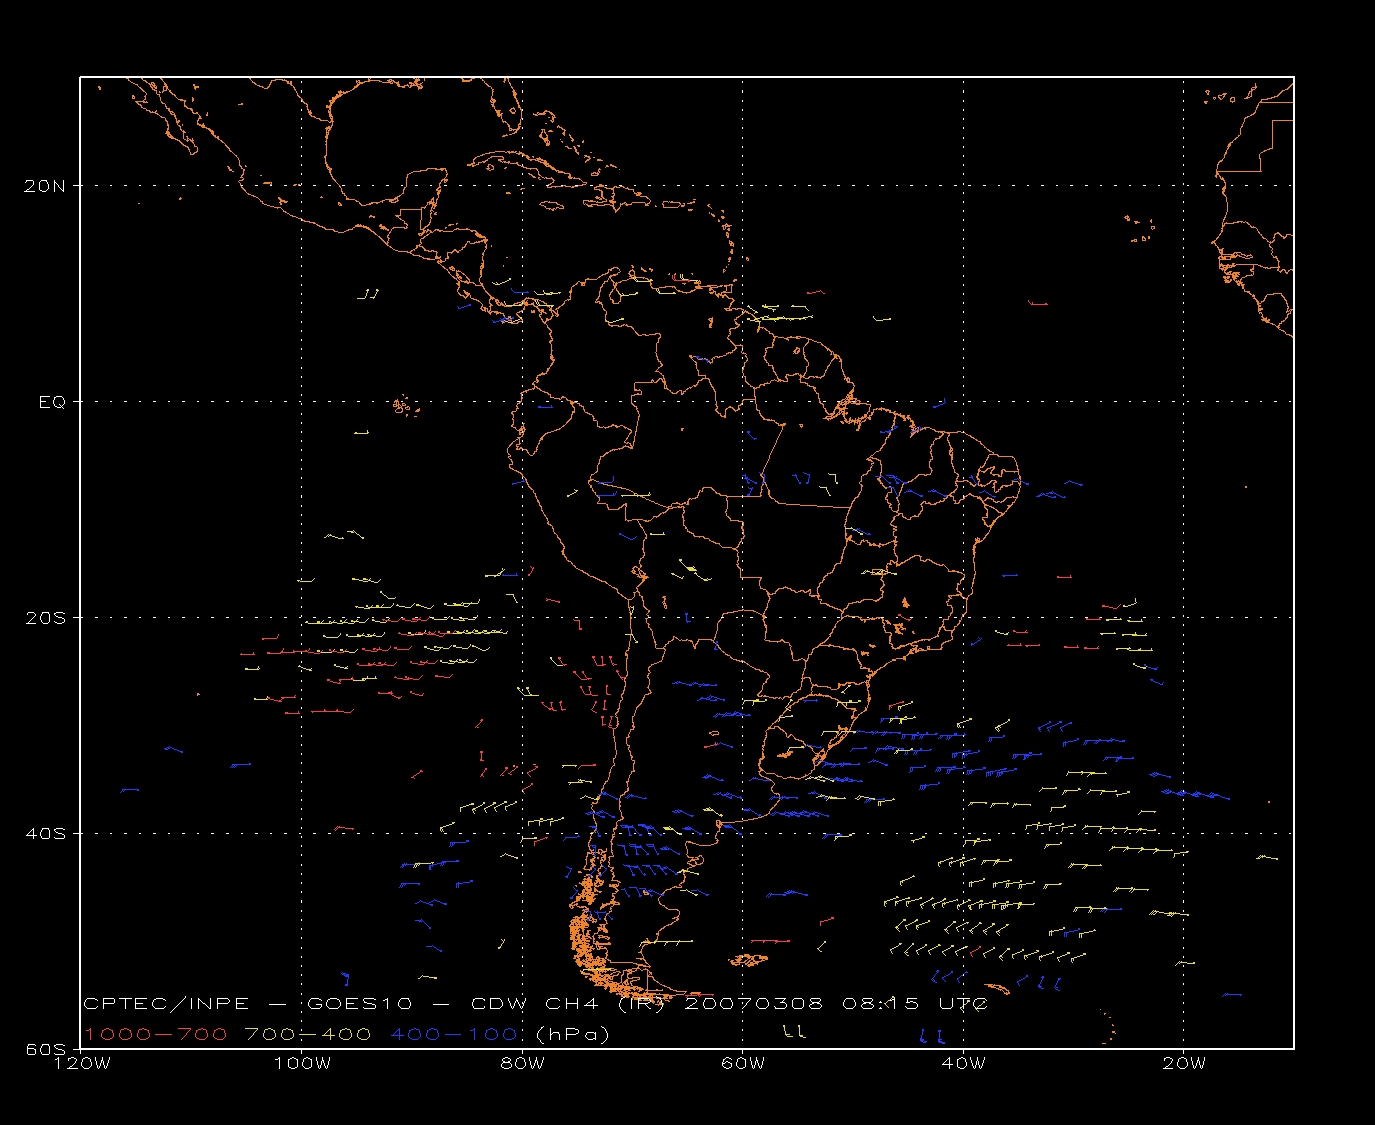Click the (hPa) unit label
The height and width of the screenshot is (1125, 1375).
(573, 1034)
